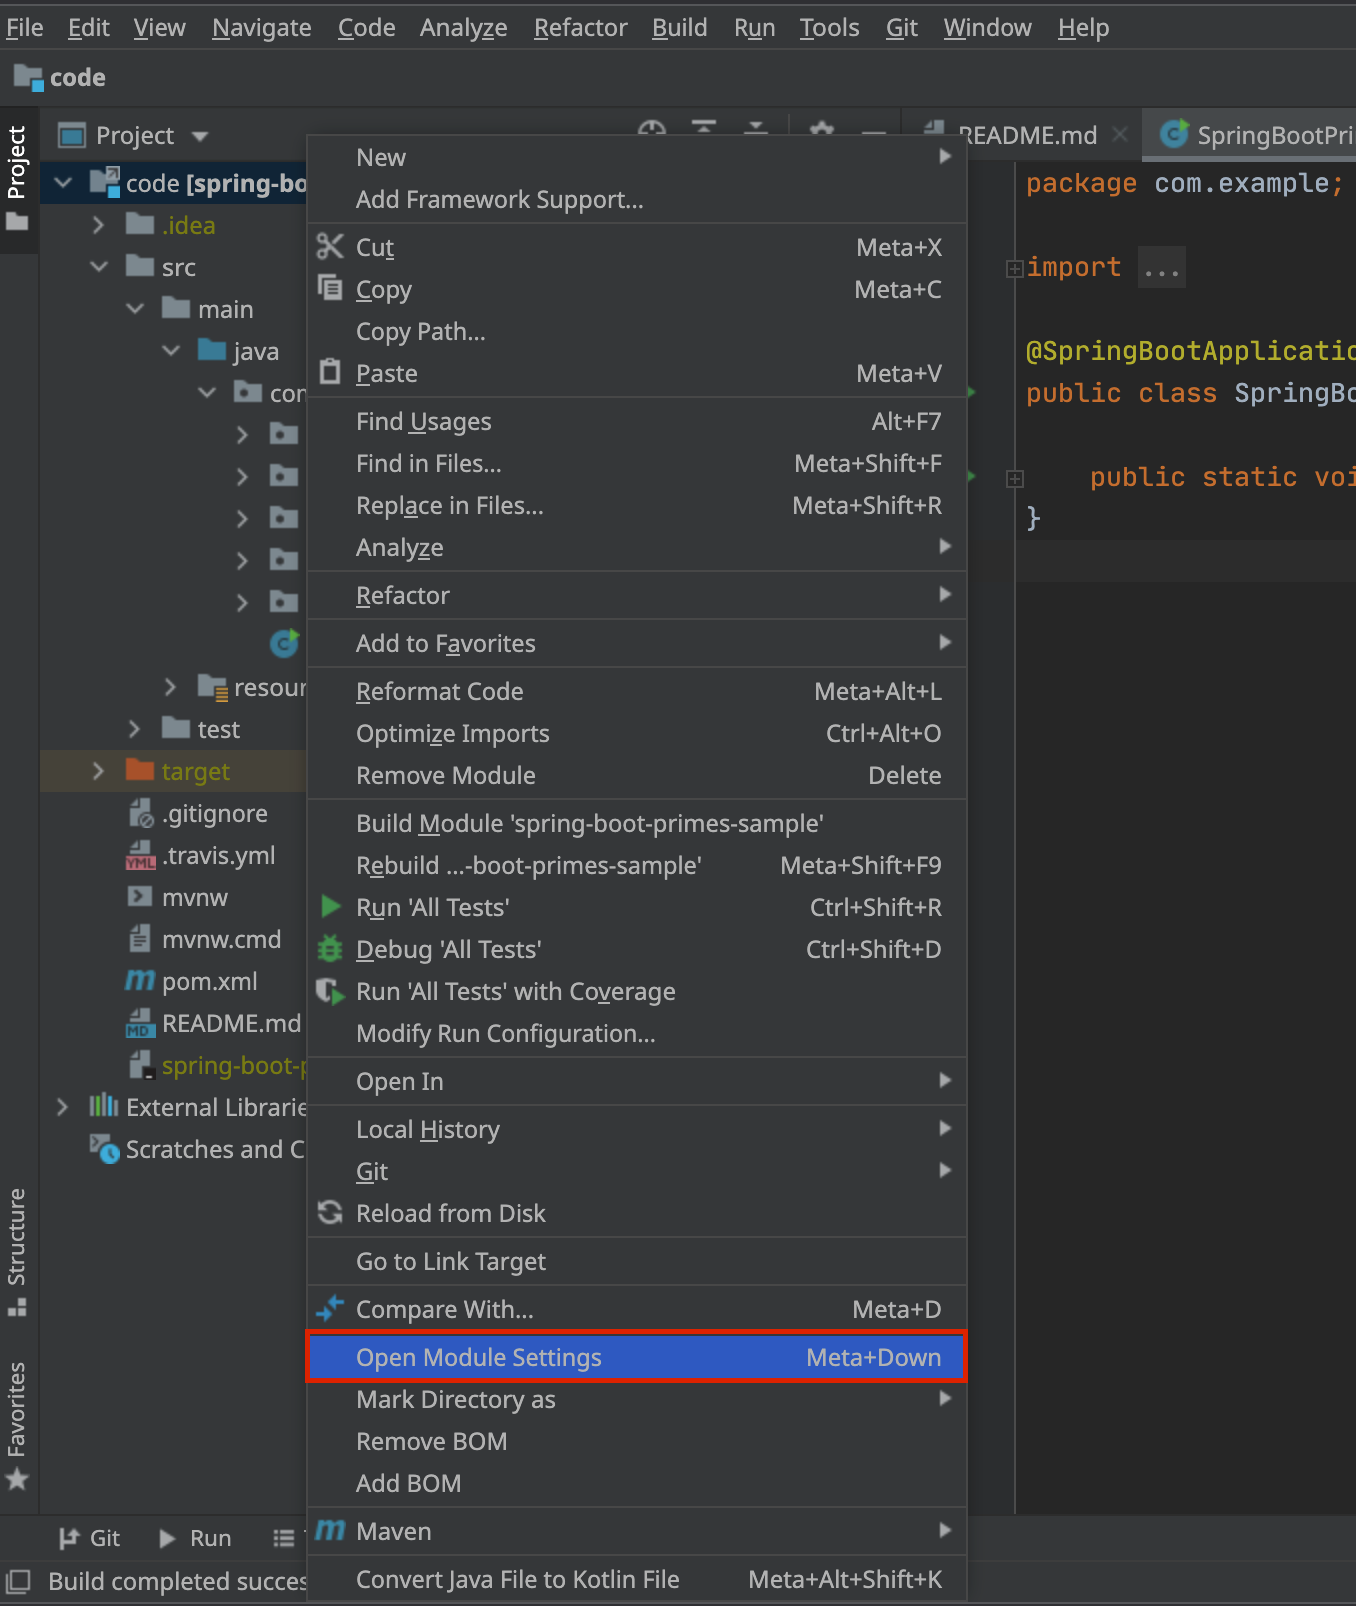
Task: Open the New submenu
Action: tap(636, 157)
